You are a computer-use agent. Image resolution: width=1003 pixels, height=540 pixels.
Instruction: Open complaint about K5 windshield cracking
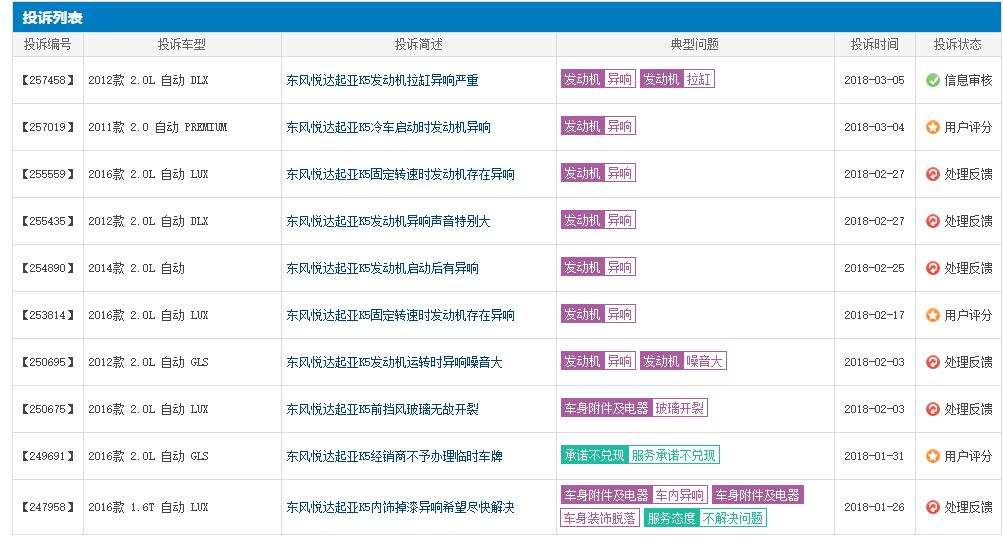pos(382,409)
